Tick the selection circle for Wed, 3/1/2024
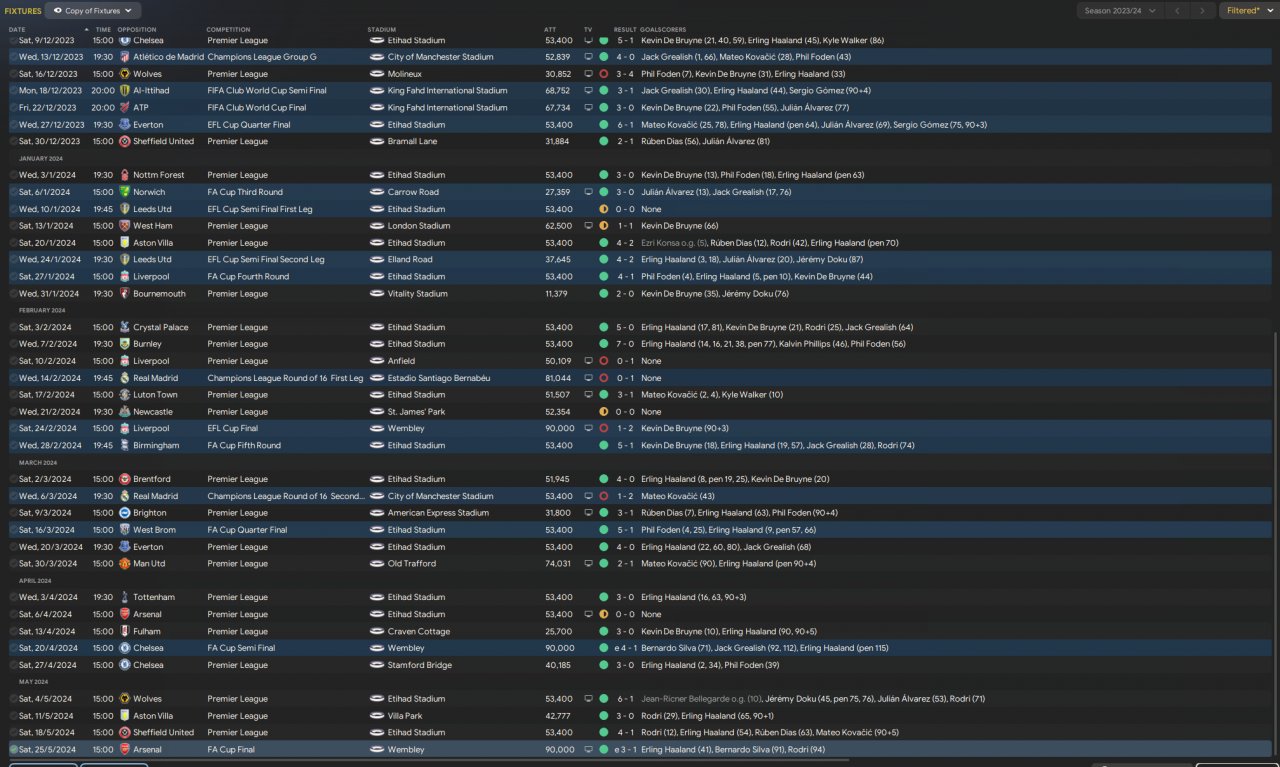Viewport: 1280px width, 767px height. 14,175
